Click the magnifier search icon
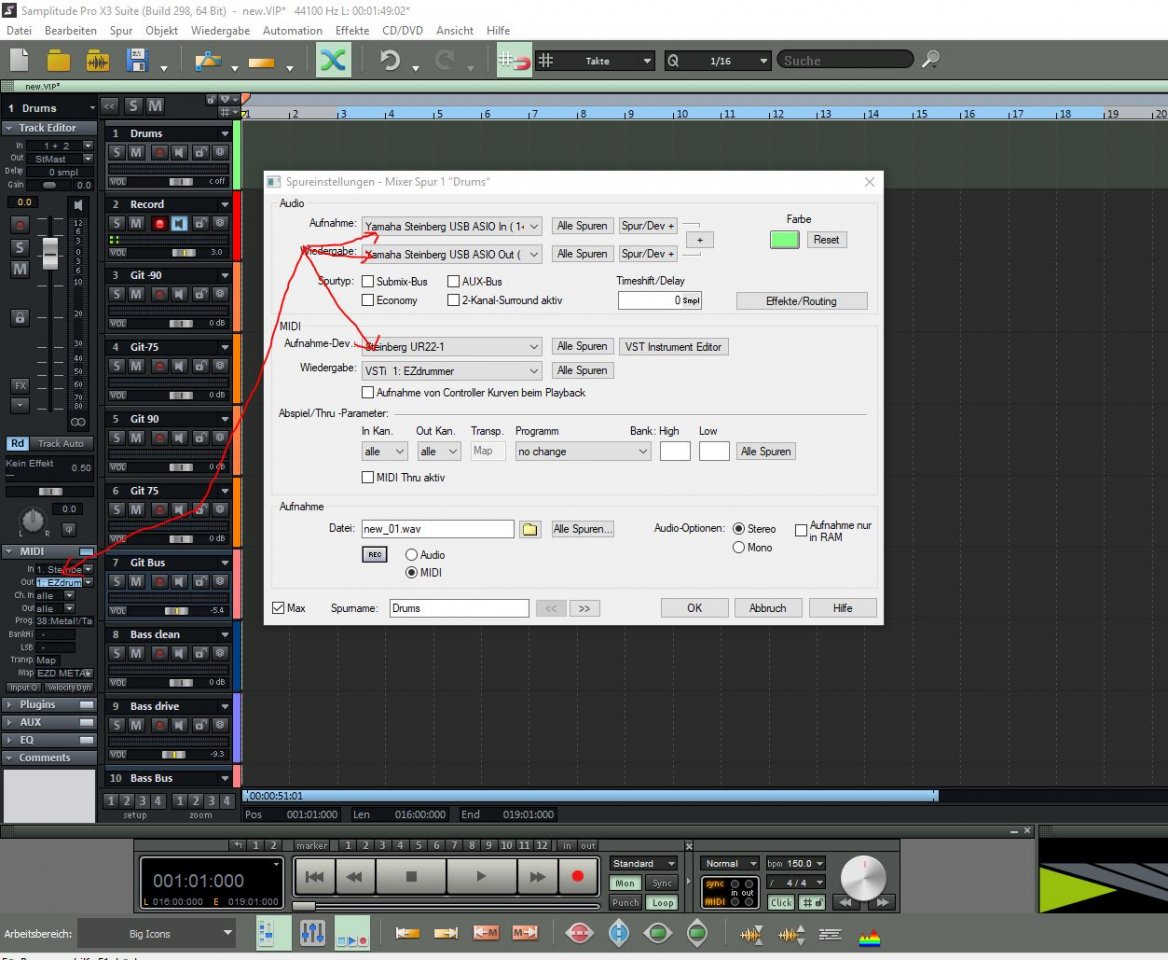The width and height of the screenshot is (1168, 960). [x=930, y=60]
